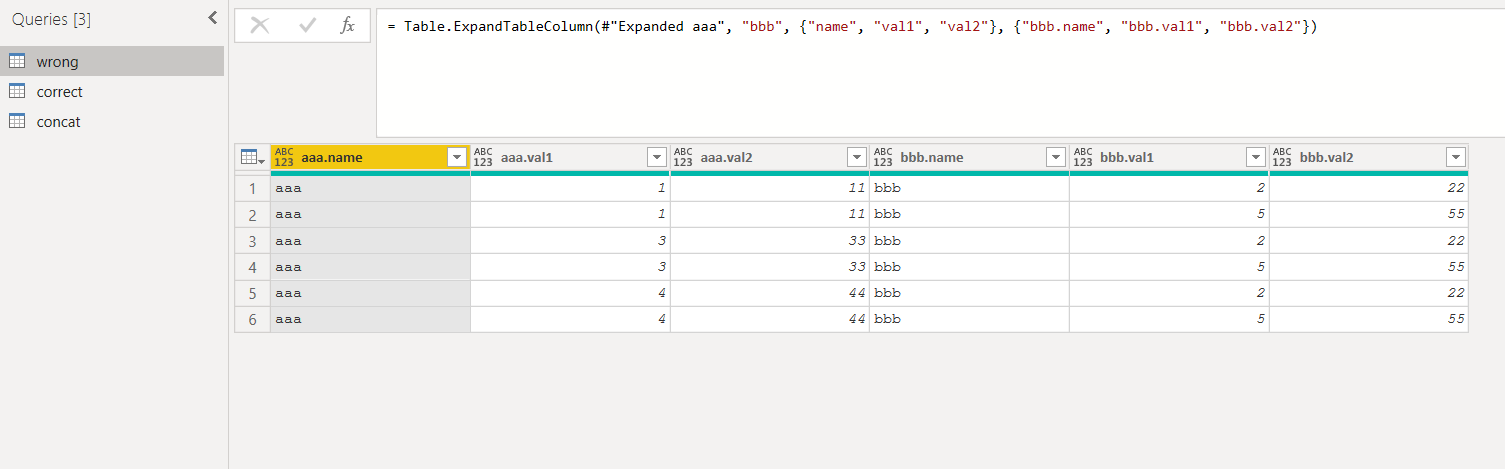Screen dimensions: 1505x469
Task: Open the aaa.name column filter dropdown
Action: click(457, 158)
